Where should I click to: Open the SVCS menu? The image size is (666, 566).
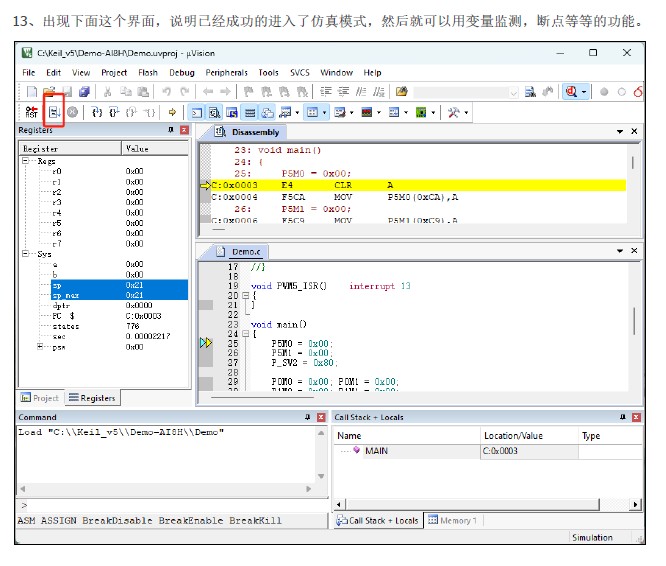click(300, 73)
